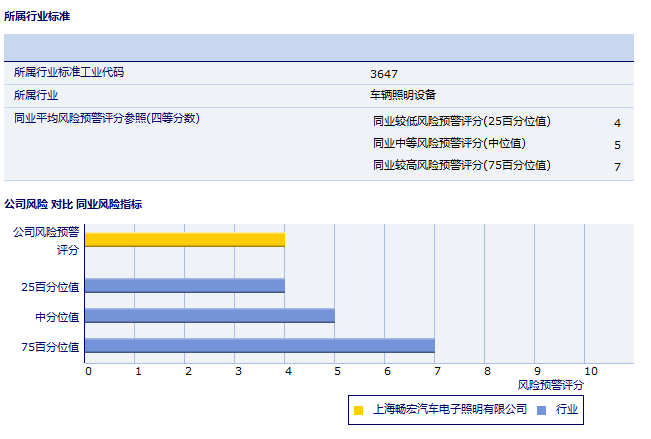Click the 所属行业标准工业代码 label
This screenshot has height=439, width=651.
69,72
